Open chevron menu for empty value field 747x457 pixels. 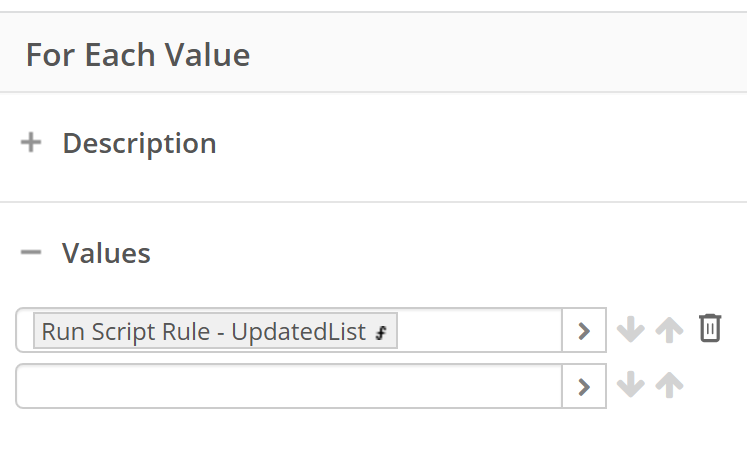584,386
